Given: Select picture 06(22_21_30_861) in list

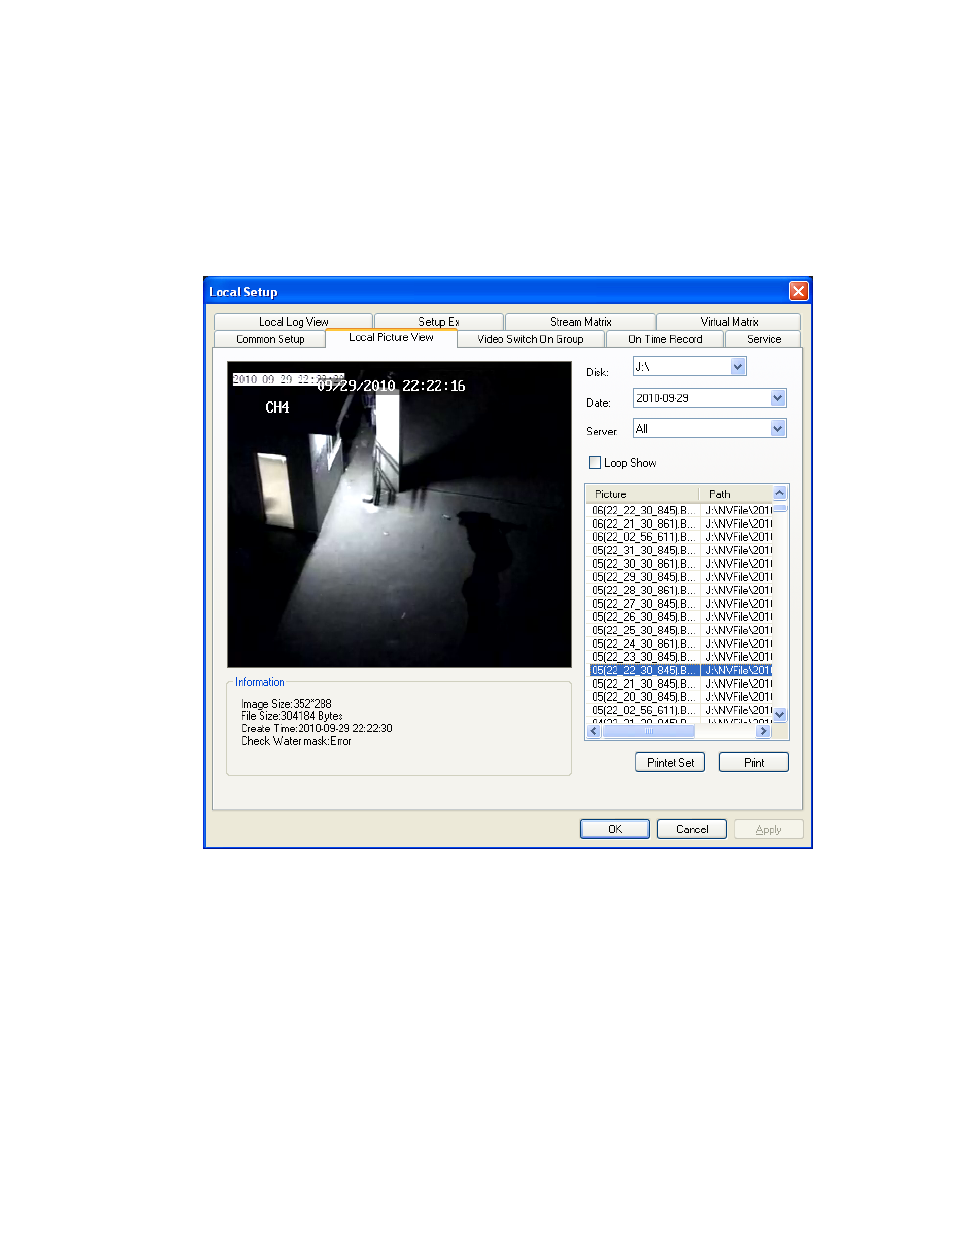Looking at the screenshot, I should (x=680, y=524).
